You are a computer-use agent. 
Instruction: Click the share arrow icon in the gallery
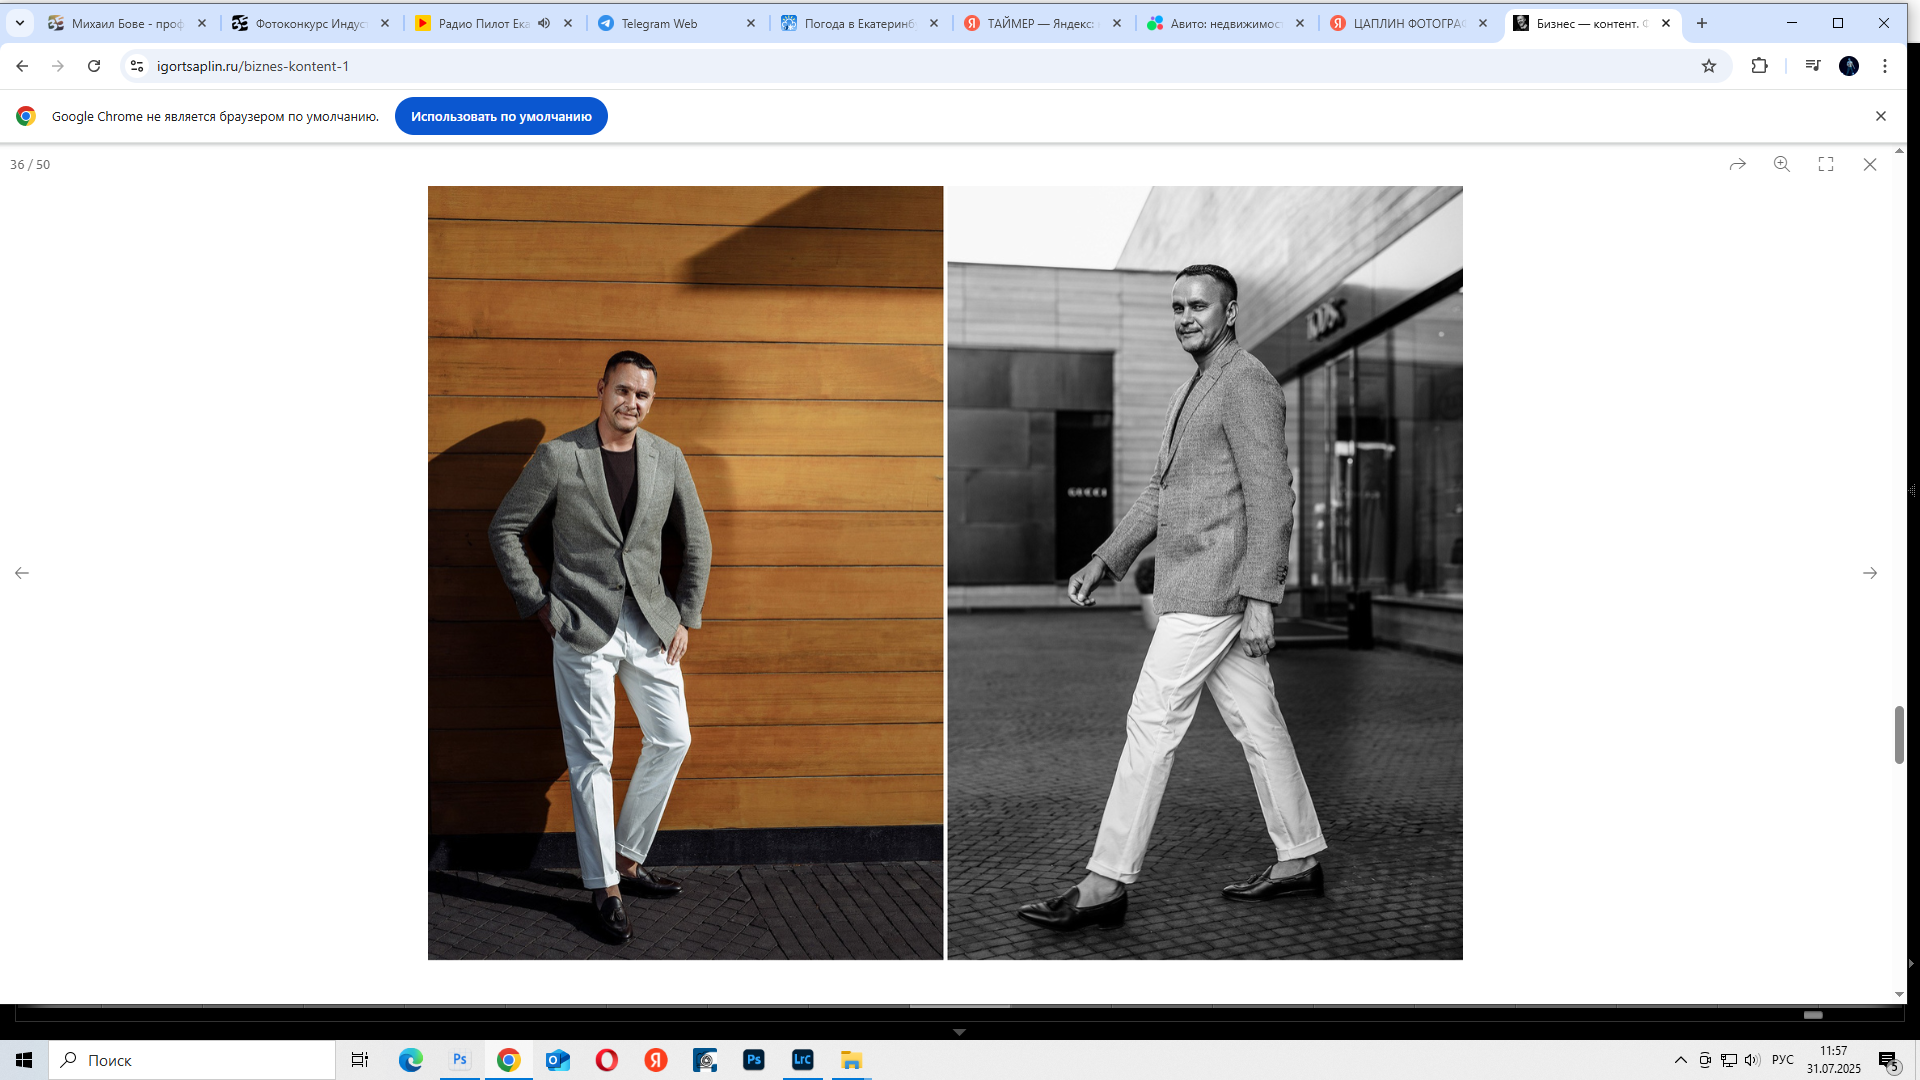[1738, 164]
